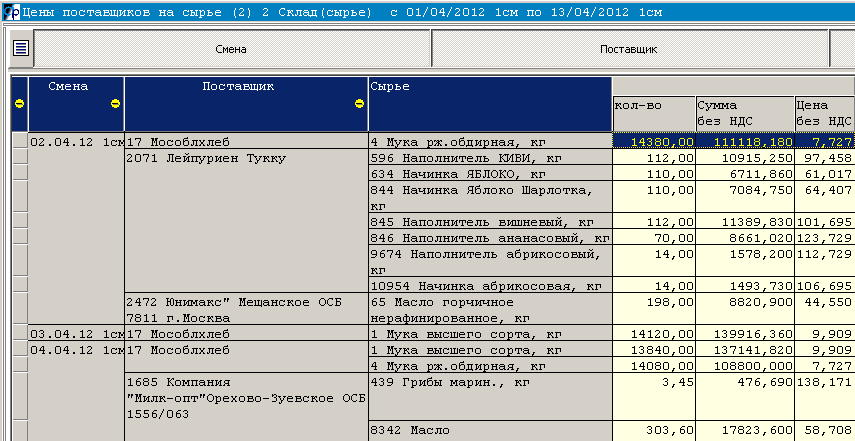Click price cell 44,550

824,310
